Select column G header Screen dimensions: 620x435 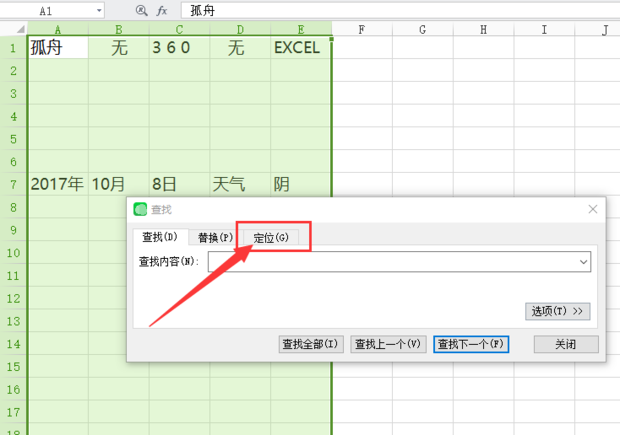(x=422, y=30)
